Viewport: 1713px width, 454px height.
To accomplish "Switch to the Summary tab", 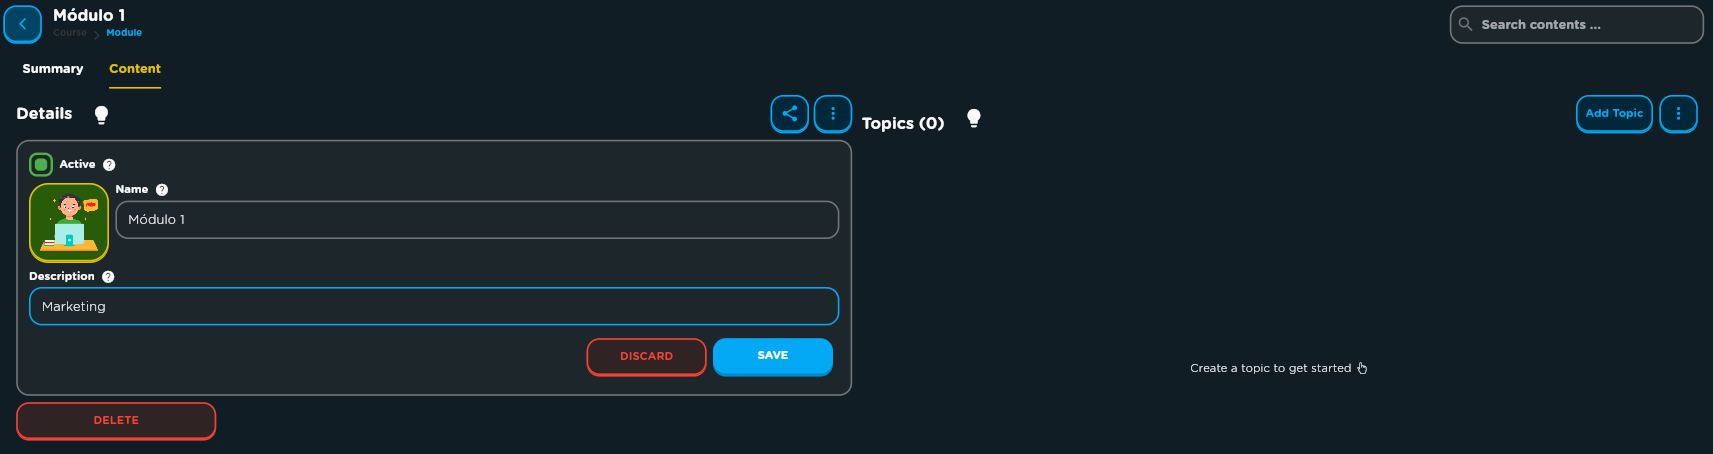I will 53,69.
